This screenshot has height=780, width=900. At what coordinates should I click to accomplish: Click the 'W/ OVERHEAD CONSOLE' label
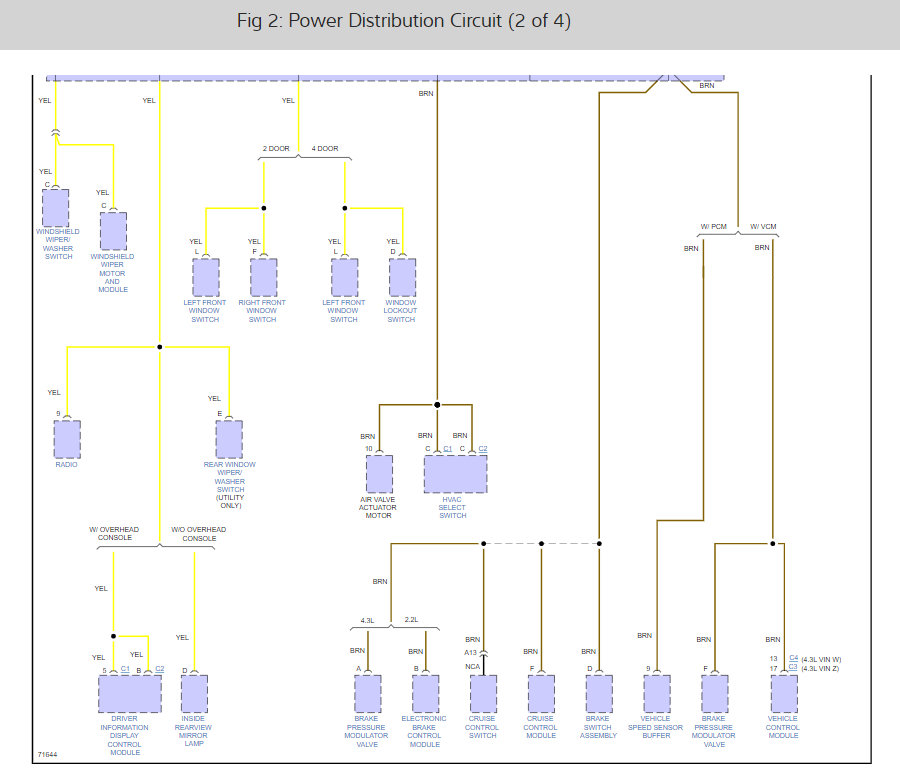(x=114, y=533)
